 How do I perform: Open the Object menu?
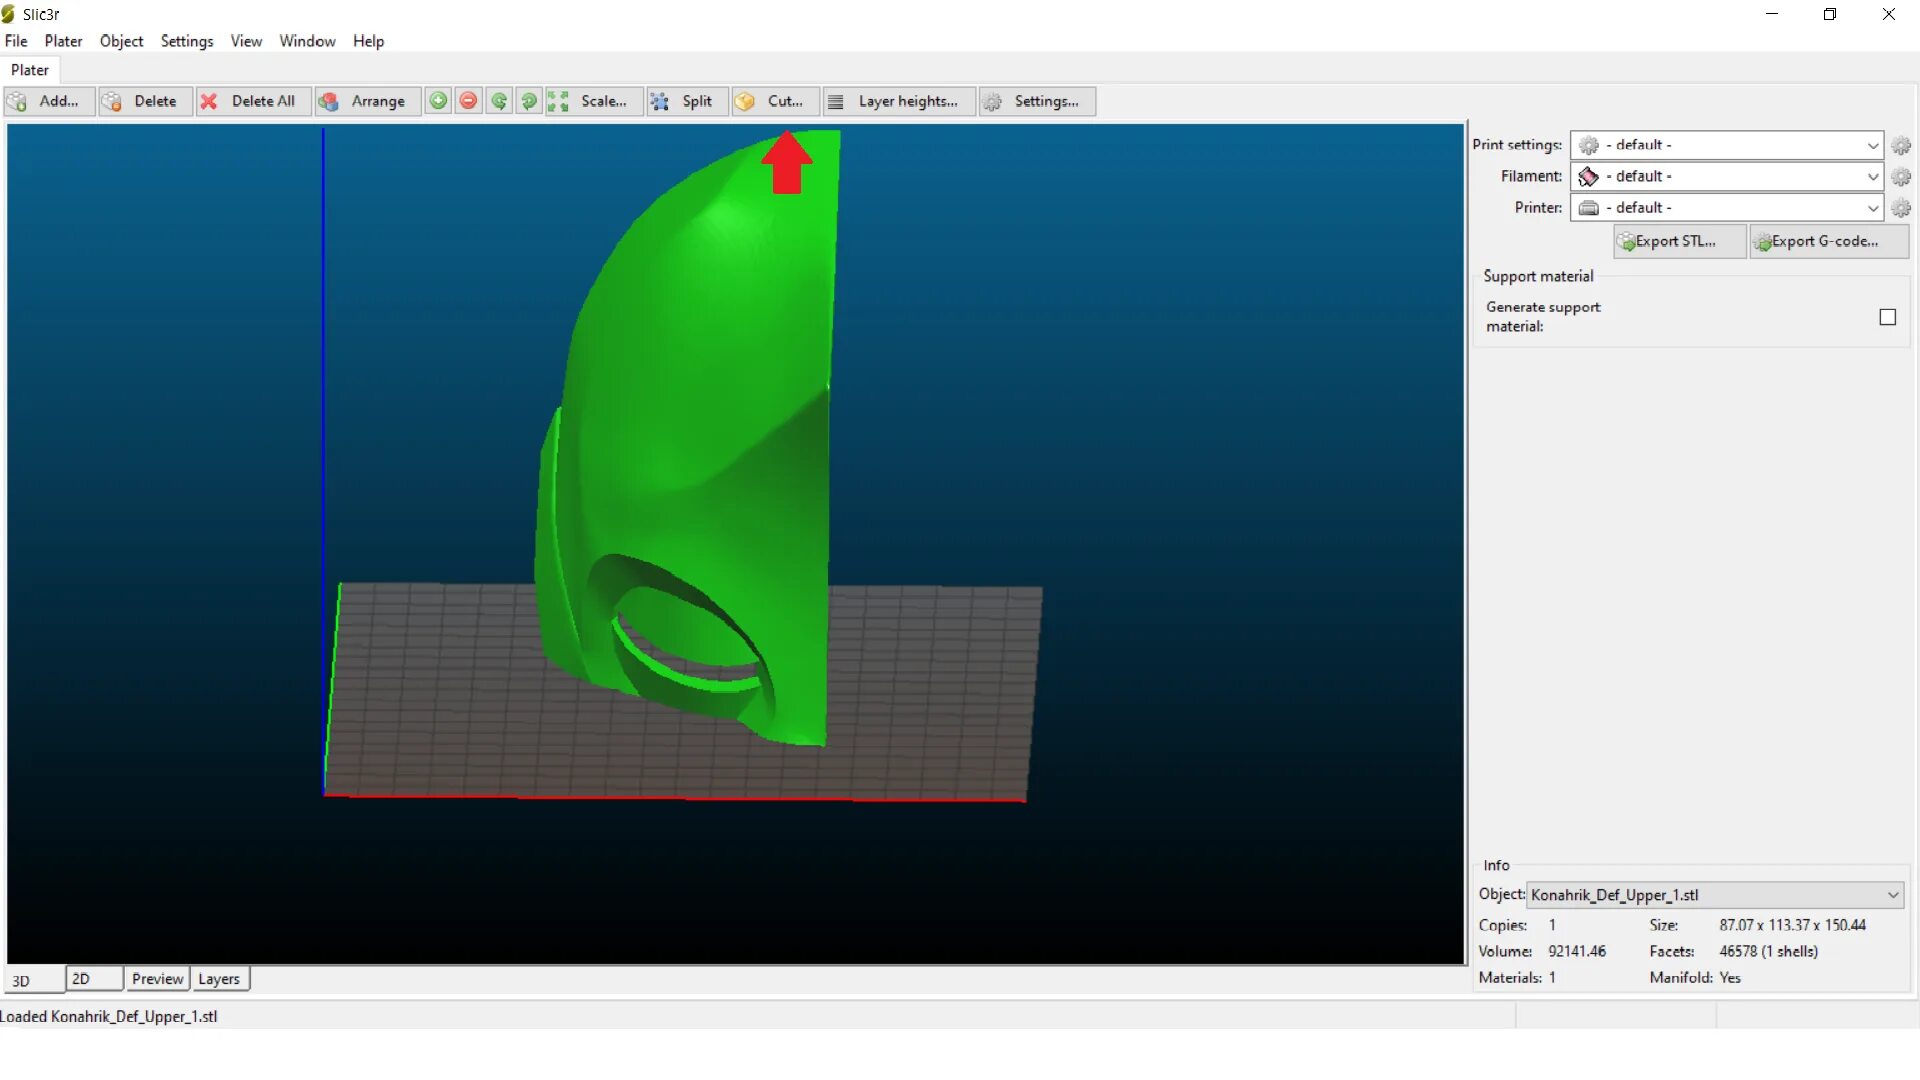click(x=121, y=41)
